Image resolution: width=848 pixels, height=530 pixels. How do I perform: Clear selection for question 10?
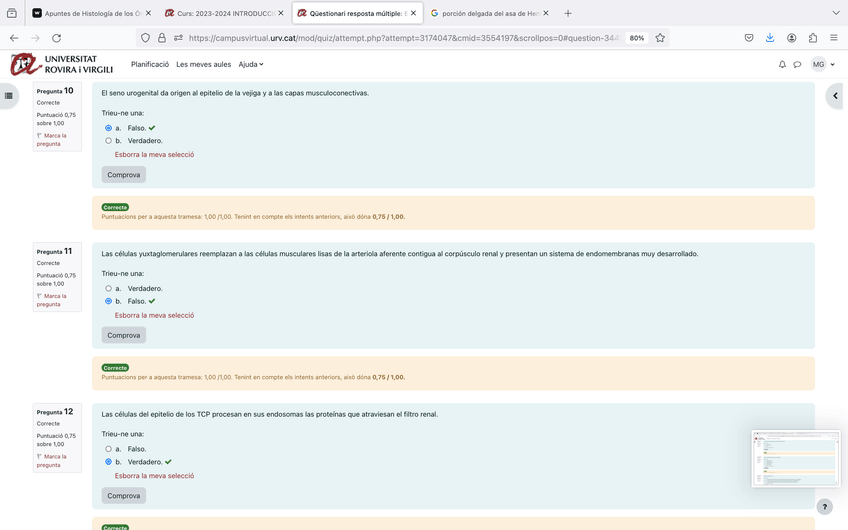point(154,155)
